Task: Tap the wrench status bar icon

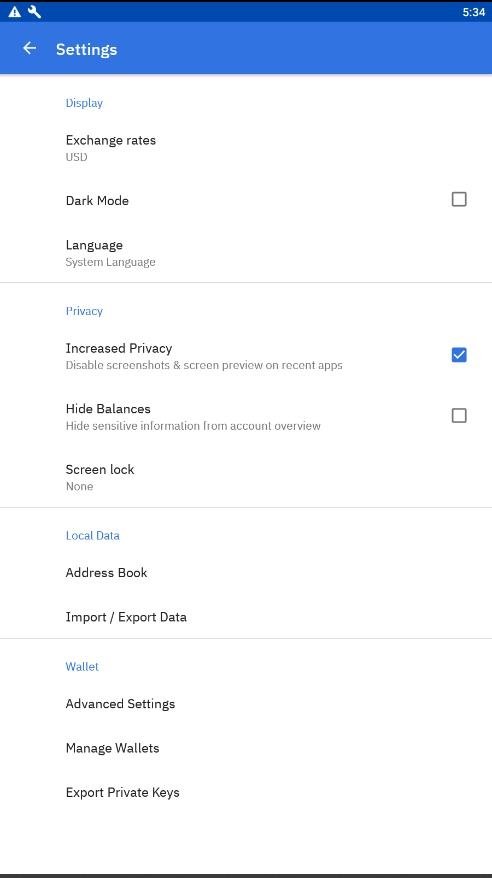Action: (x=34, y=12)
